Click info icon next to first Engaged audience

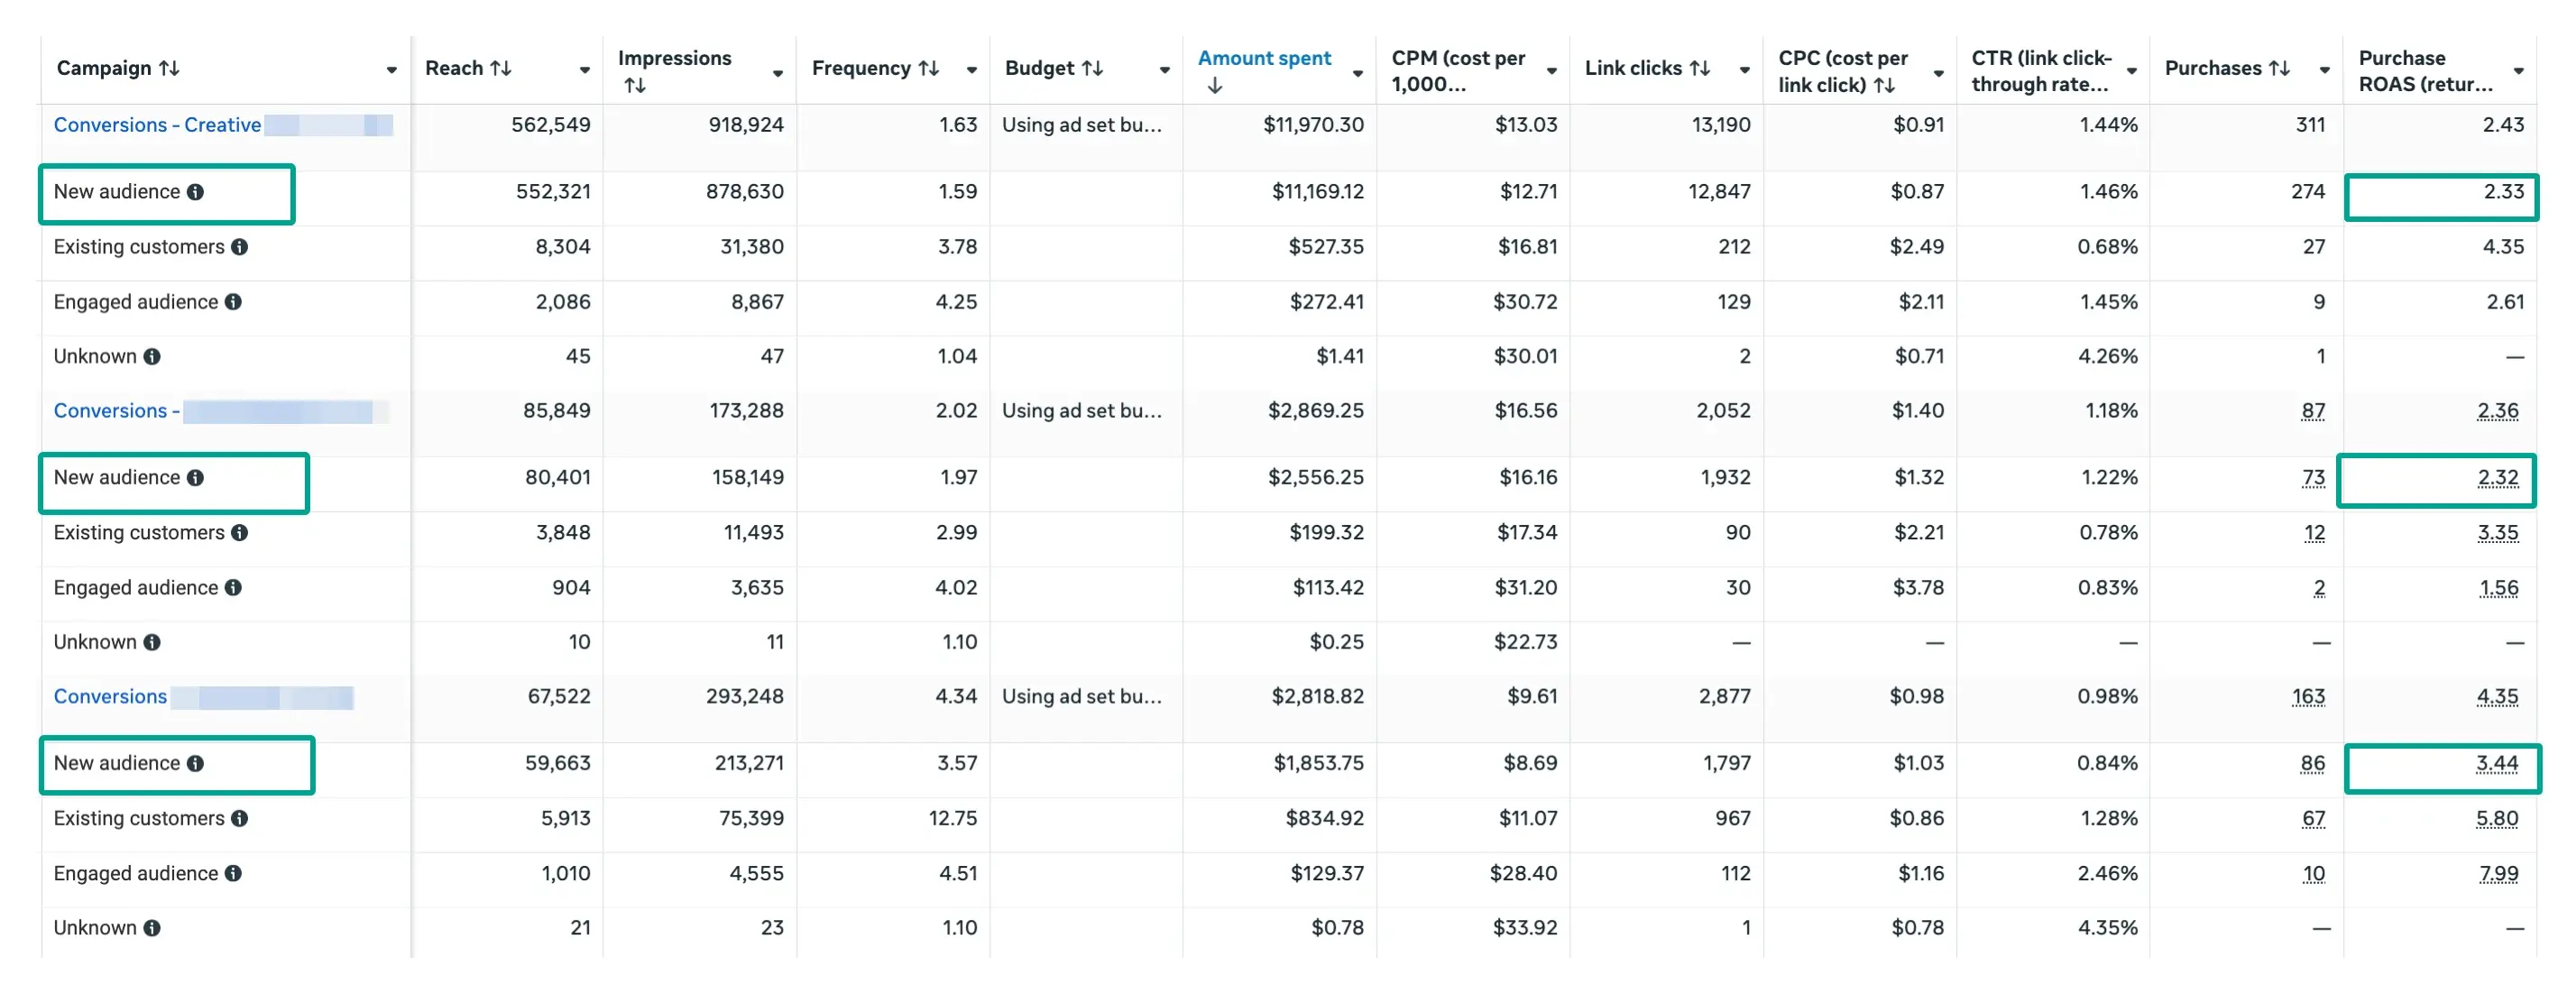pyautogui.click(x=233, y=302)
